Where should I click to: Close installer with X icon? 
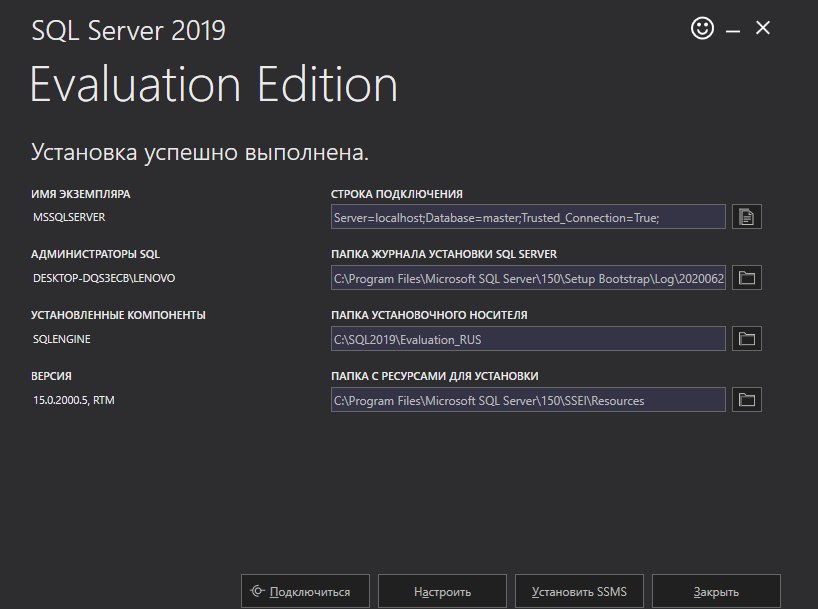pyautogui.click(x=763, y=28)
